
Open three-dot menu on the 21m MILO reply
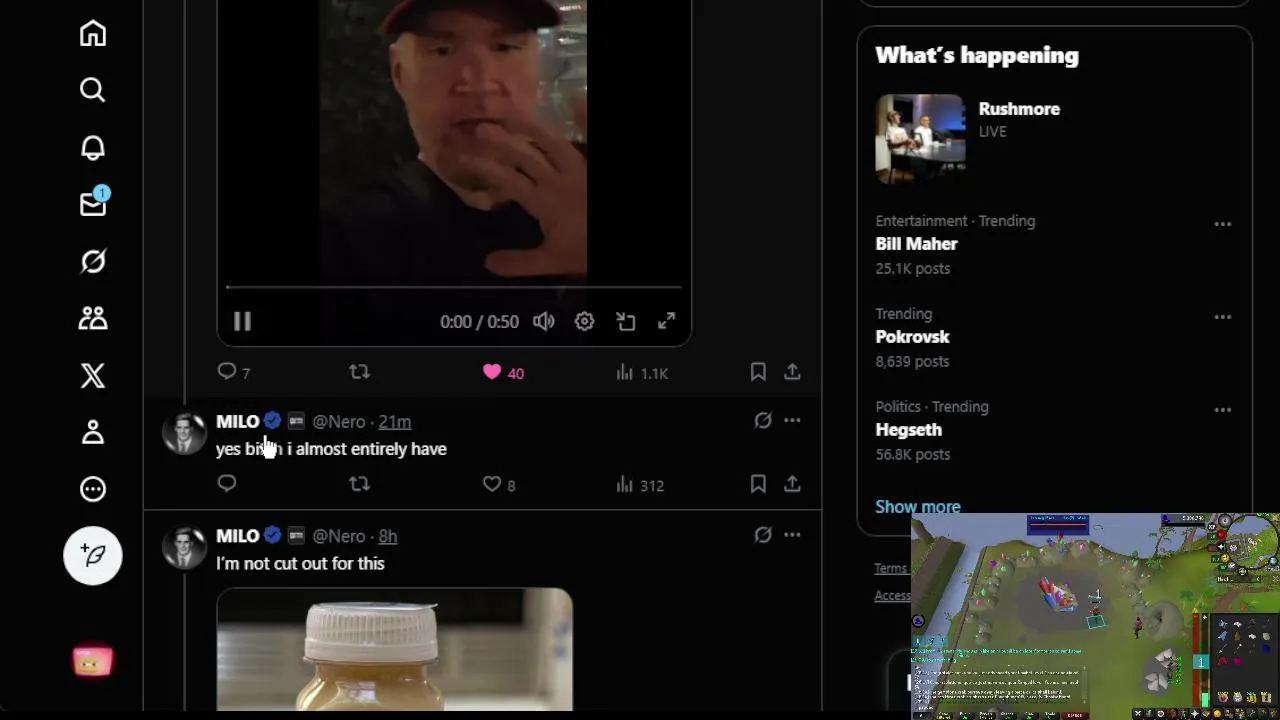[x=792, y=421]
